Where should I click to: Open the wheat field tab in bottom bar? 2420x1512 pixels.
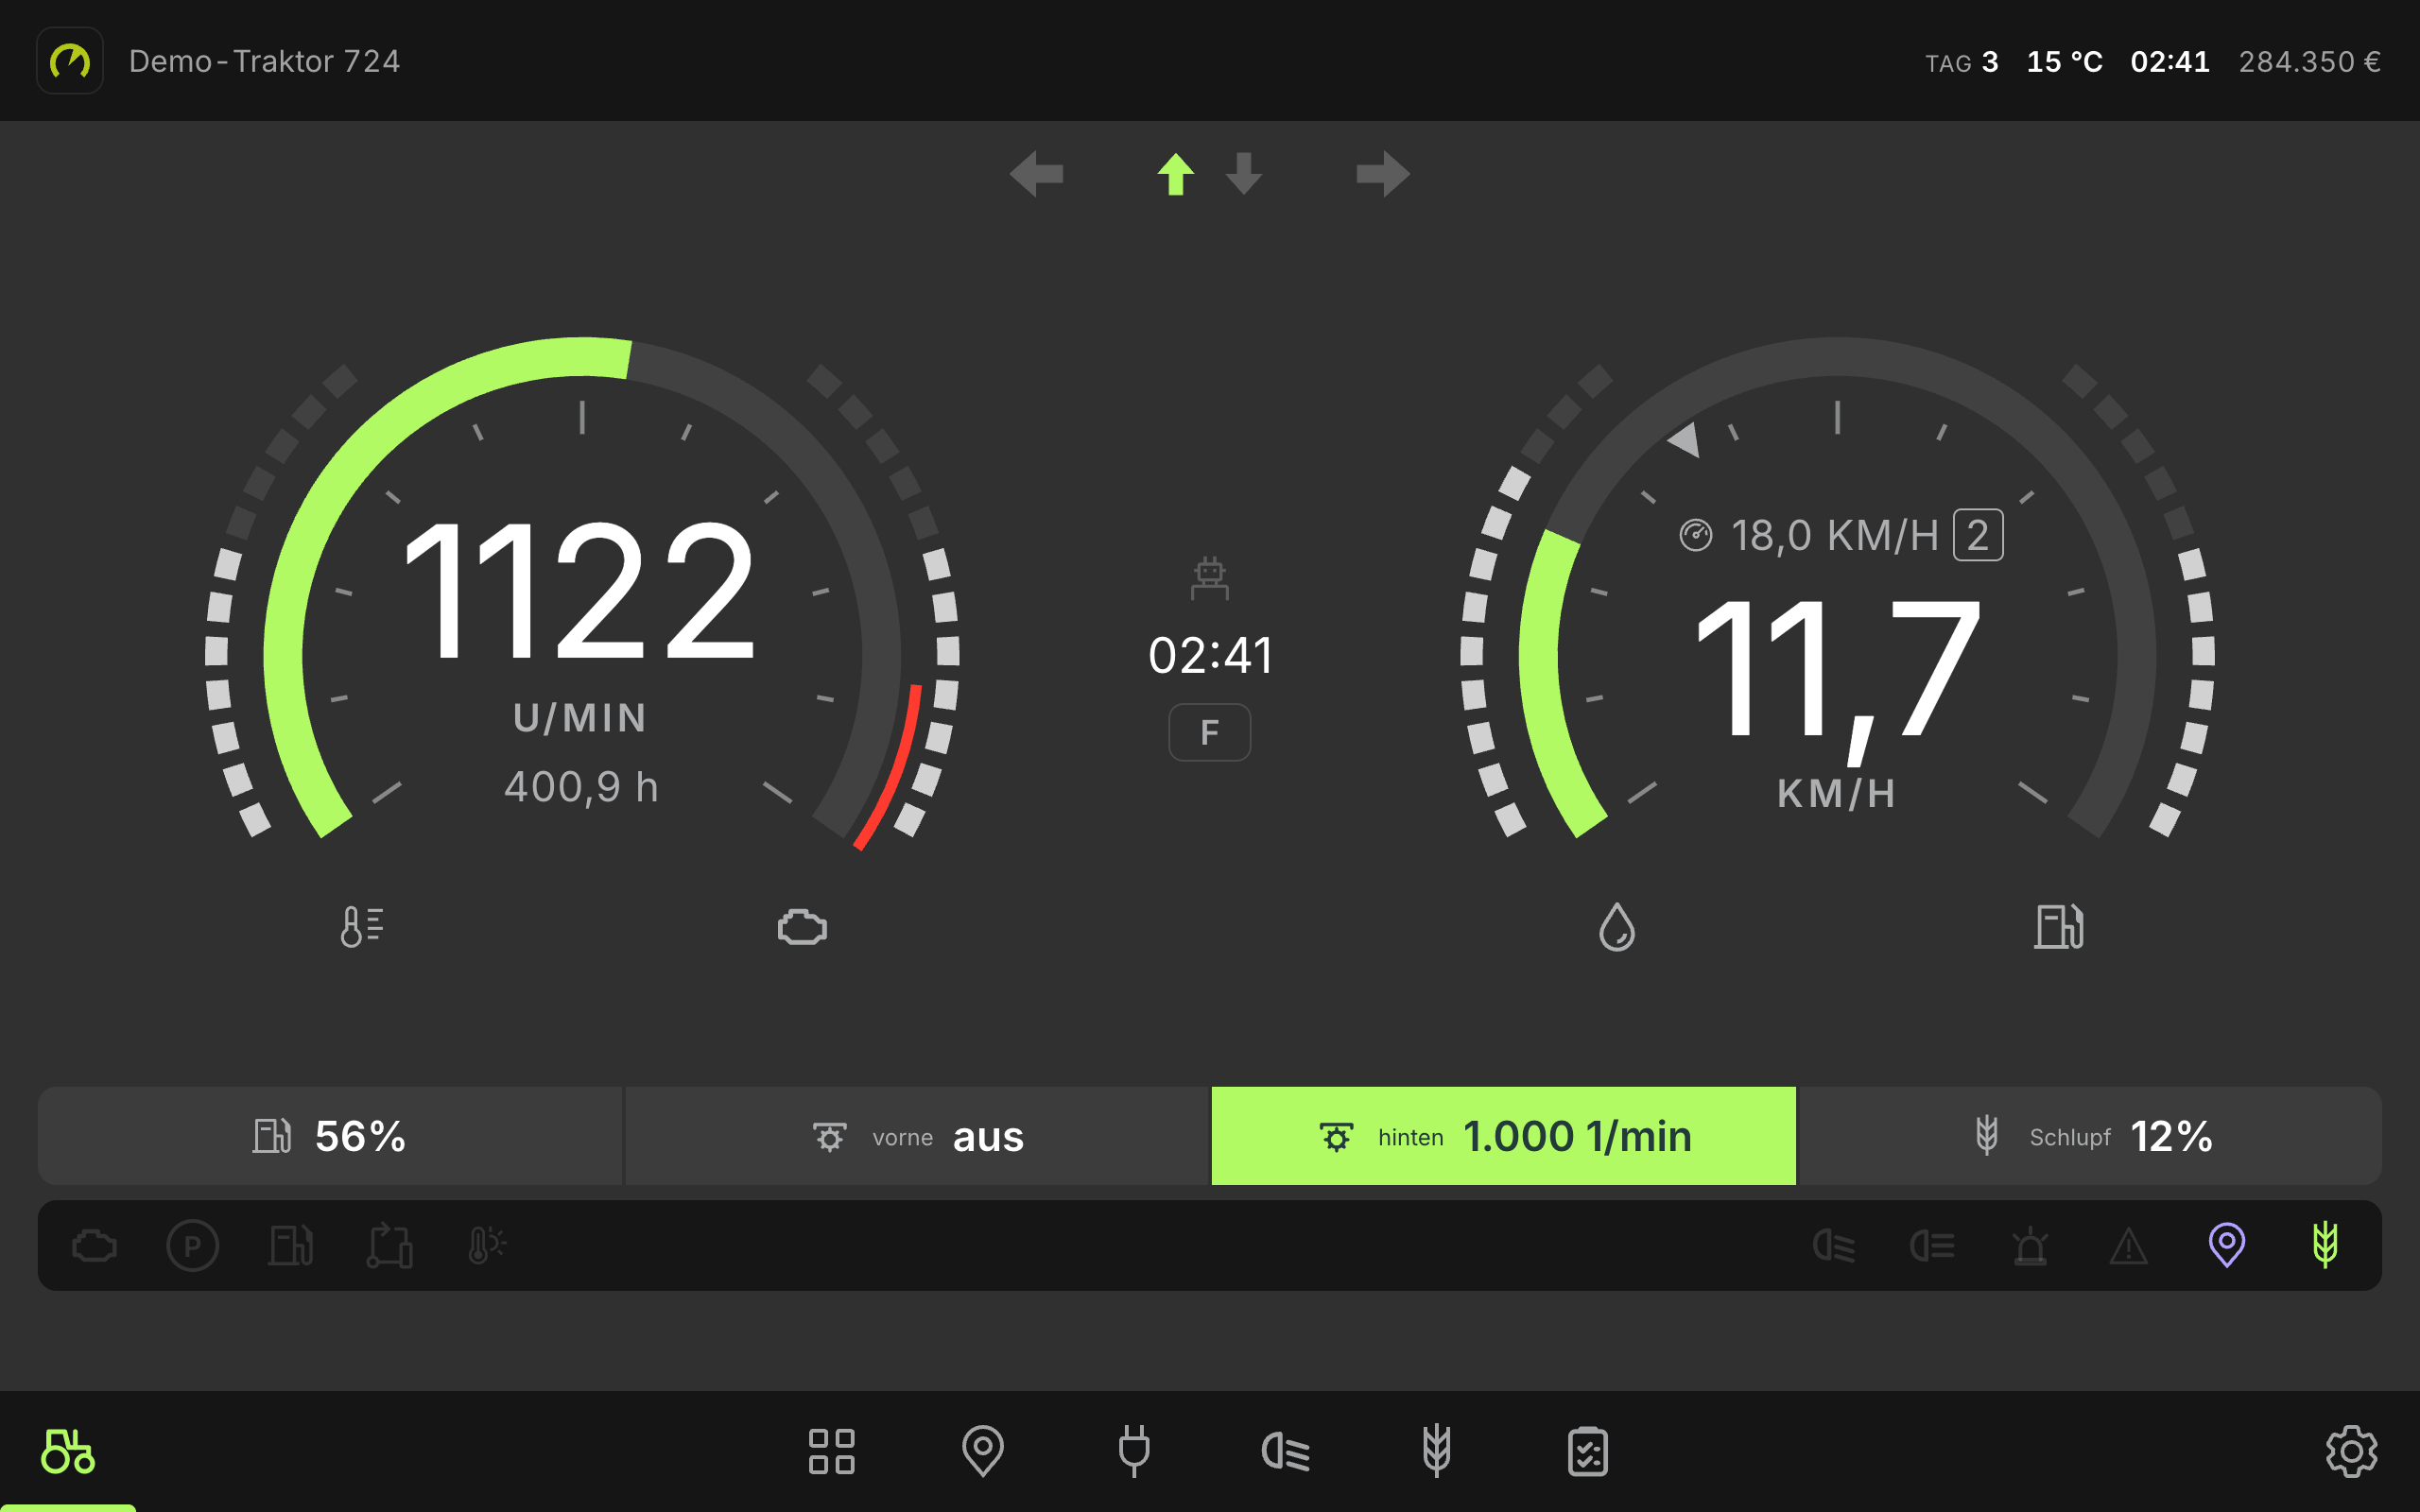tap(1437, 1451)
